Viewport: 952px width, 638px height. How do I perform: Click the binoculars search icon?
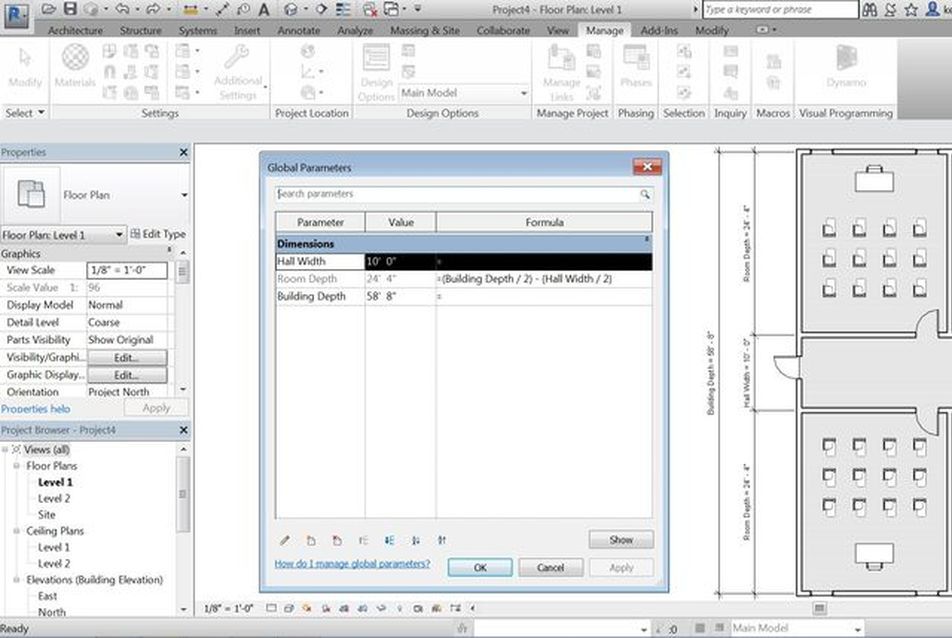pos(869,9)
